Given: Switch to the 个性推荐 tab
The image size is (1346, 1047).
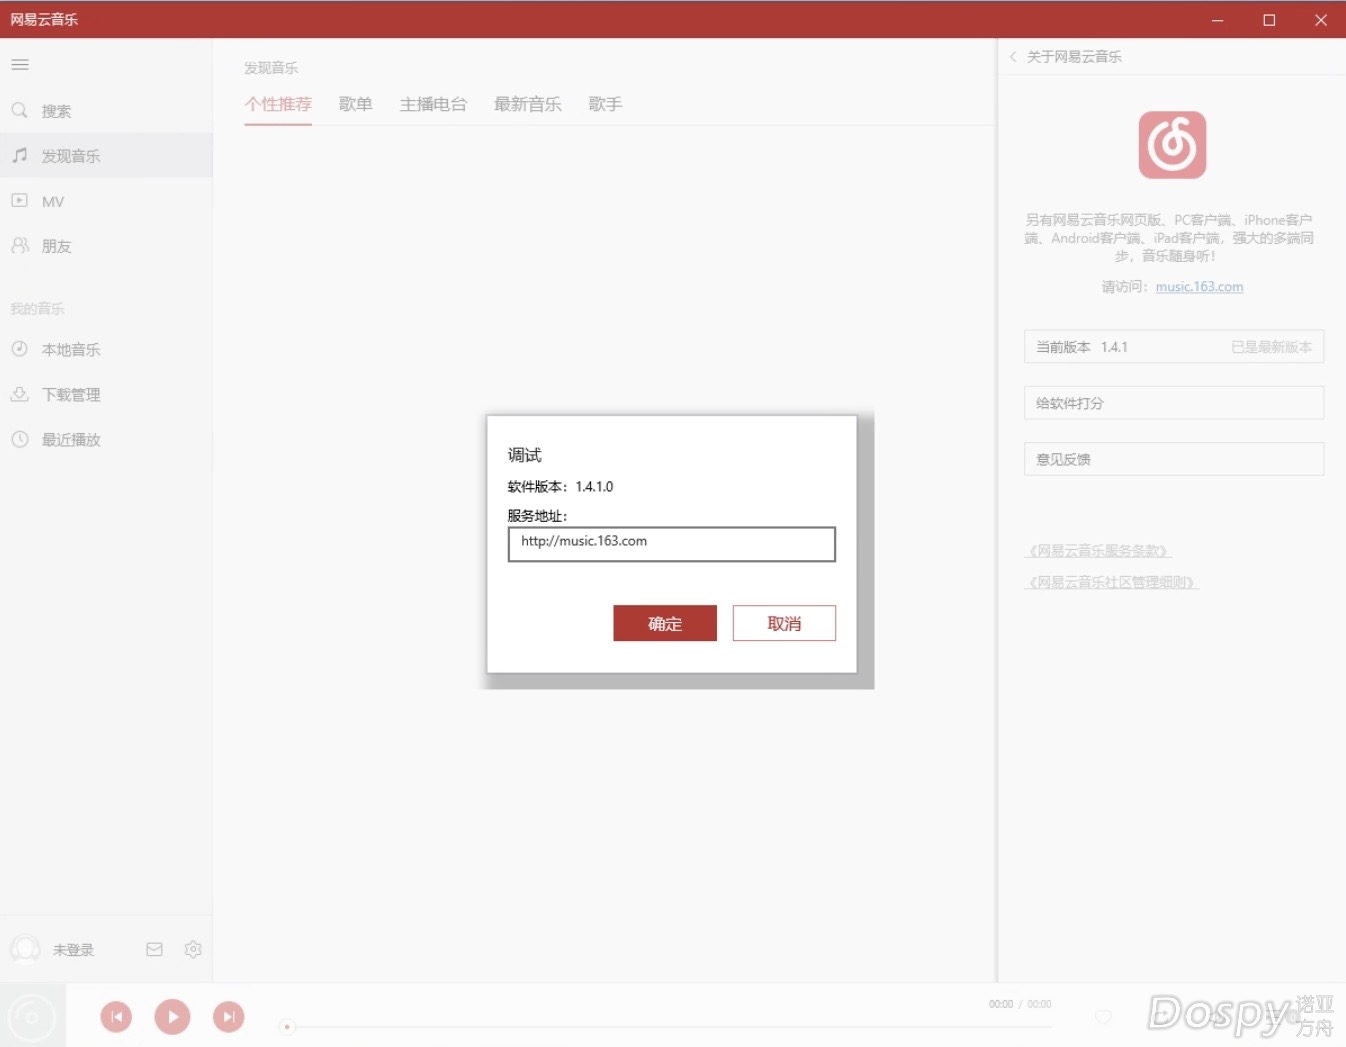Looking at the screenshot, I should [x=278, y=104].
